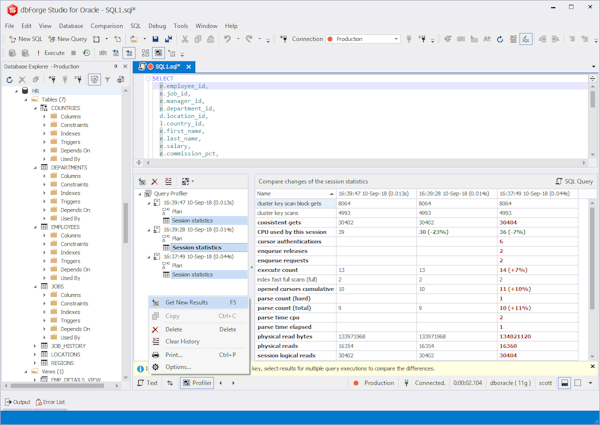Switch to the Text view button
Screen dimensions: 600x425
(148, 382)
